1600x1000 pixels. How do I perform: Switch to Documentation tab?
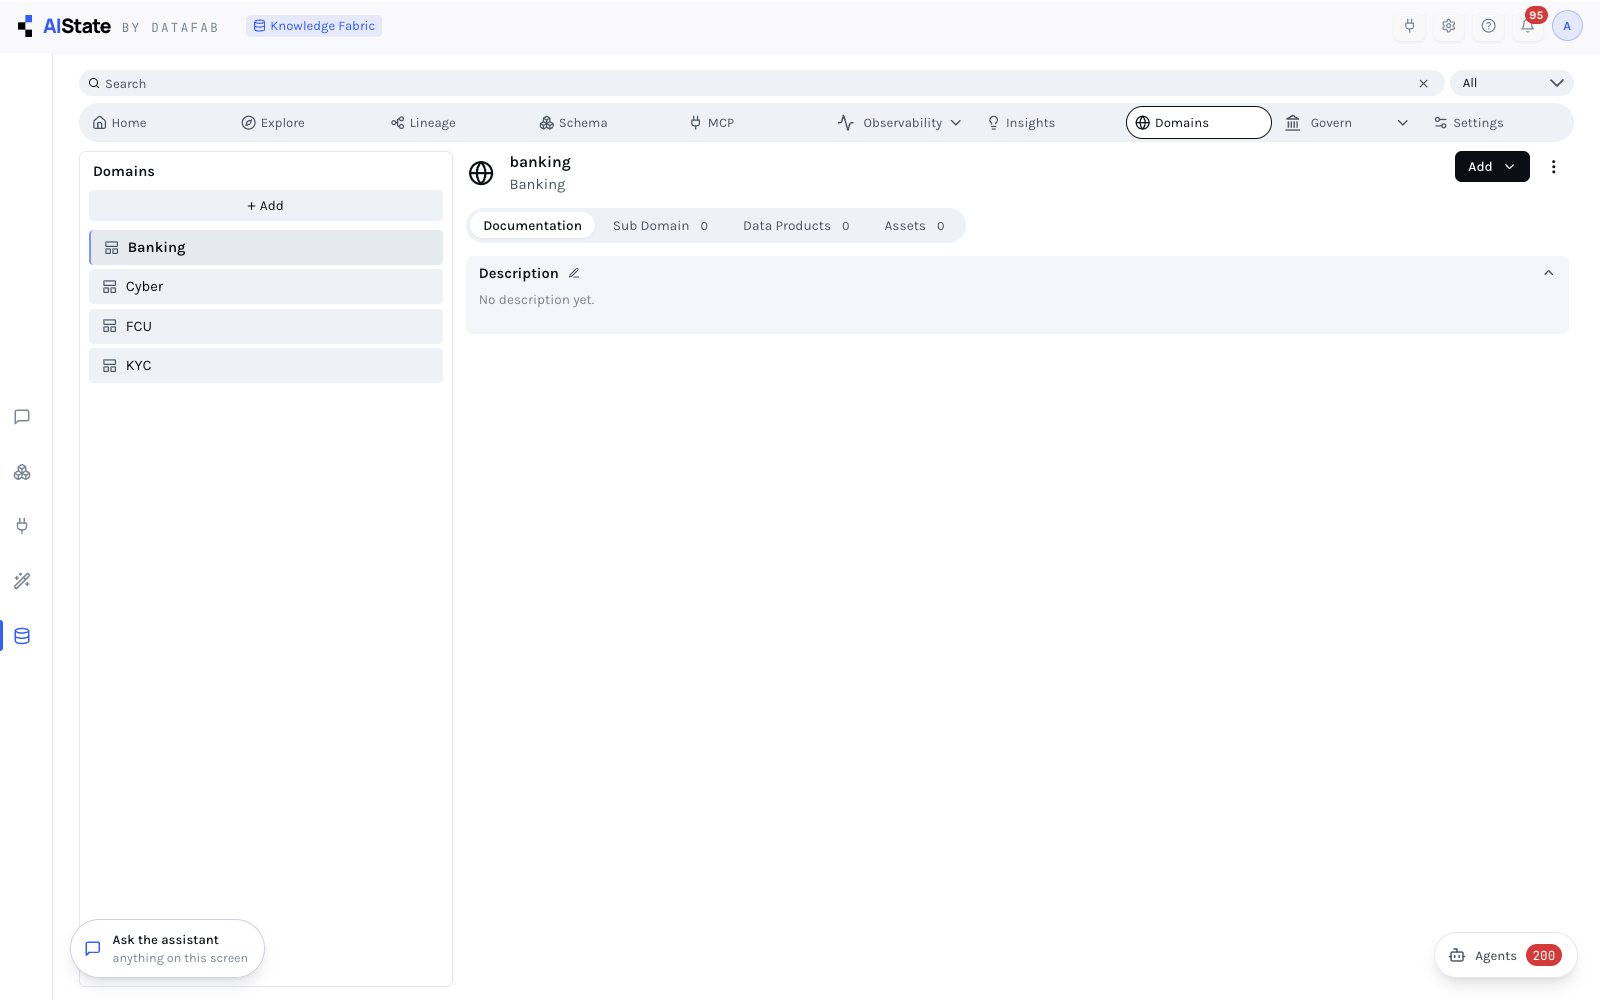[532, 226]
